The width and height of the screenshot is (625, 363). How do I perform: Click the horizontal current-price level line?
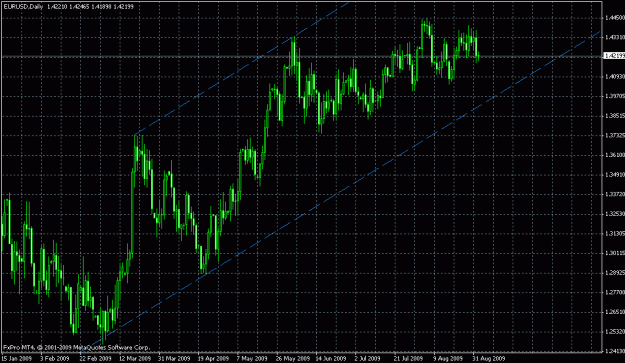click(x=302, y=57)
